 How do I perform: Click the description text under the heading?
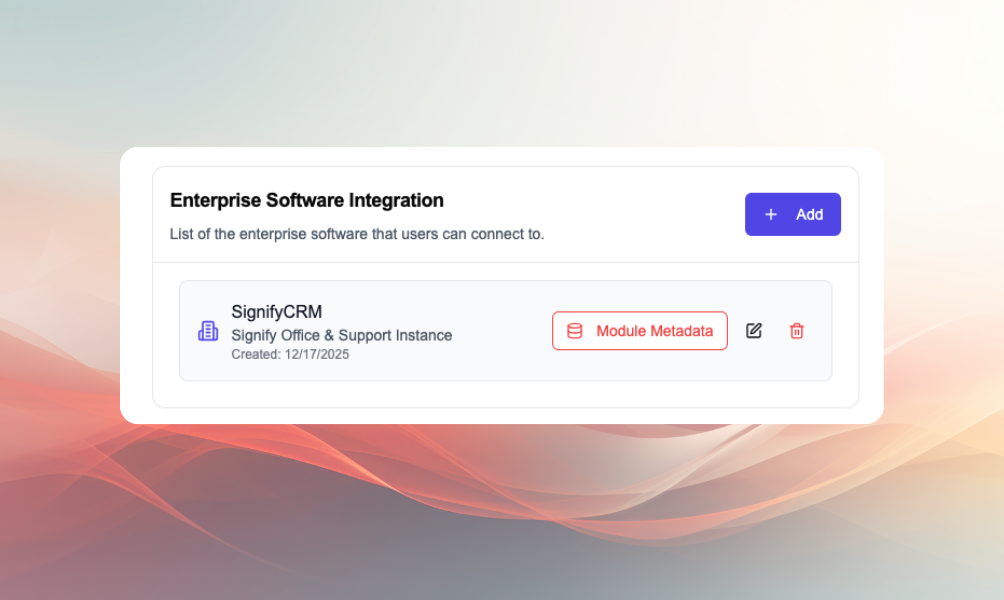coord(357,235)
